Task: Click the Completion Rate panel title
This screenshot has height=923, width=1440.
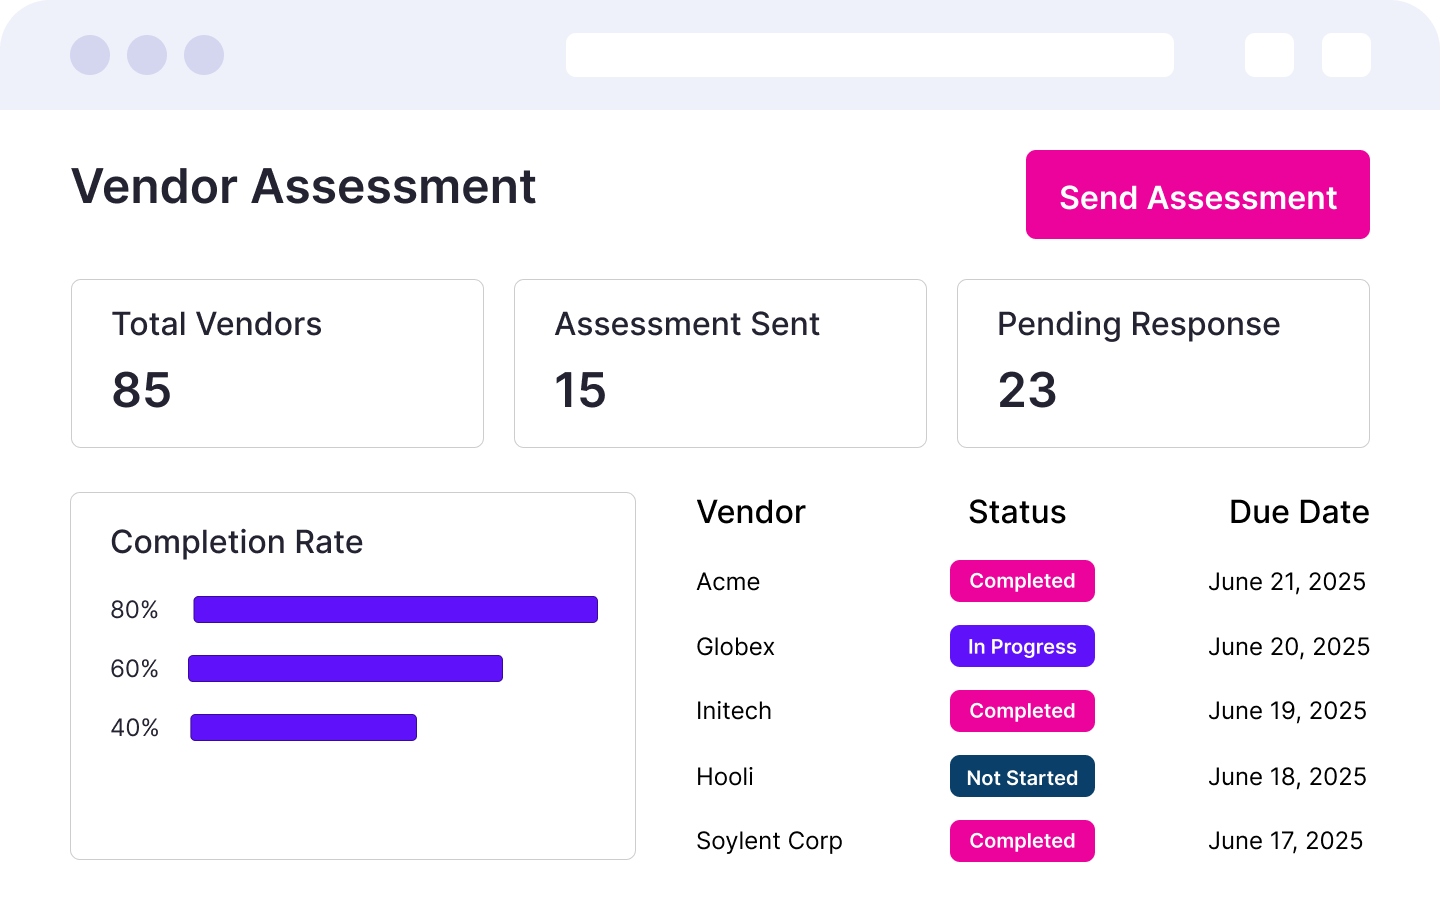Action: point(237,542)
